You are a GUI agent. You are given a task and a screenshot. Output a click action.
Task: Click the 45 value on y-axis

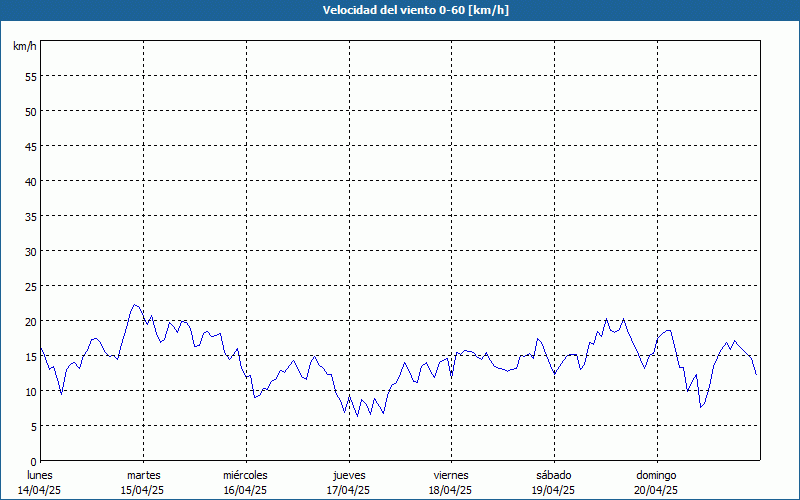coord(31,147)
